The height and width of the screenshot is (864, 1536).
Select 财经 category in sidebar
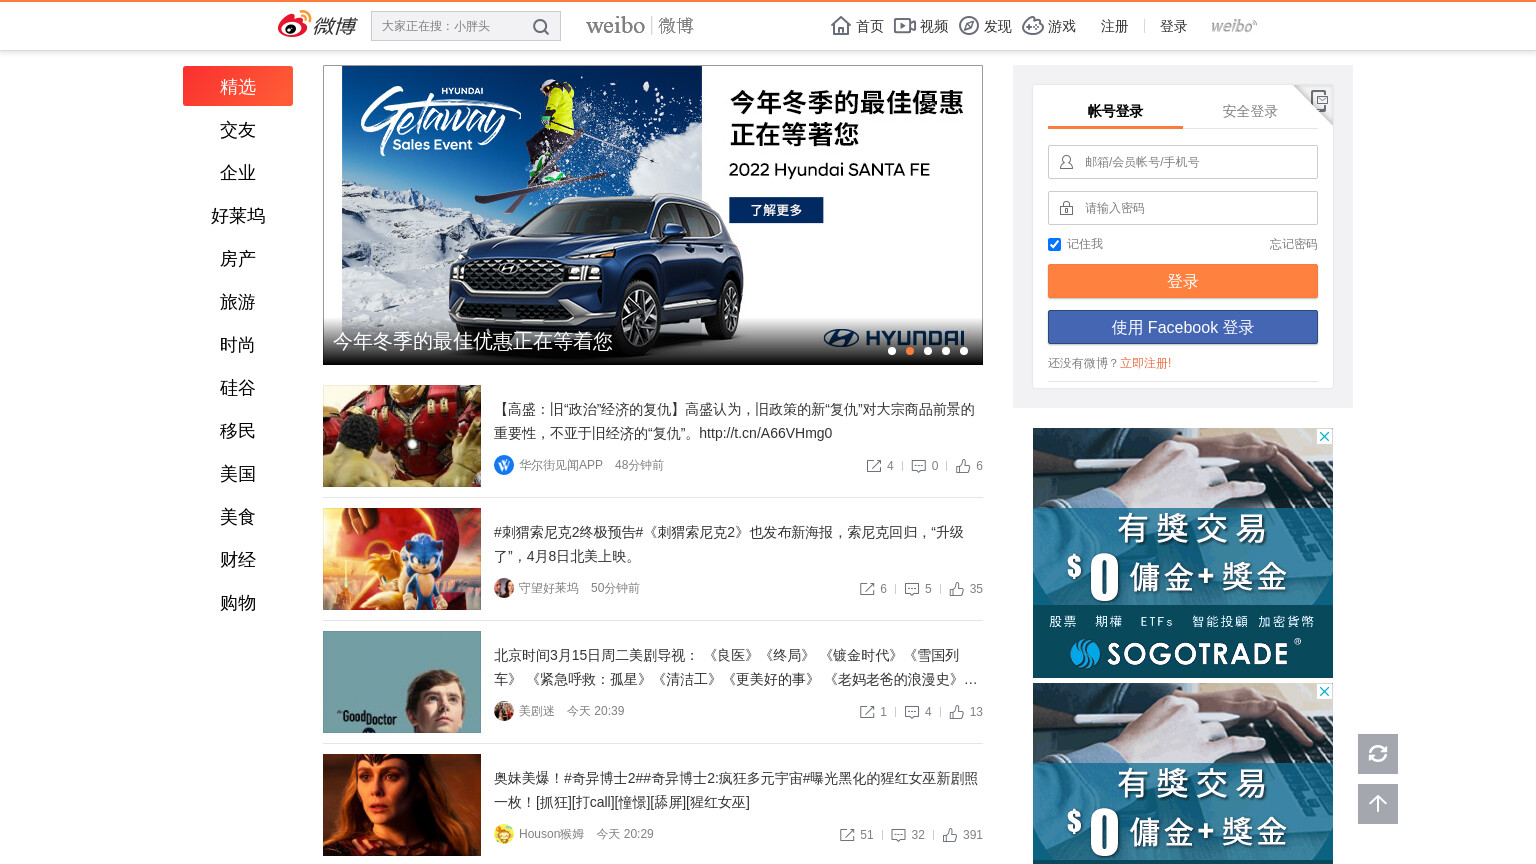(238, 560)
